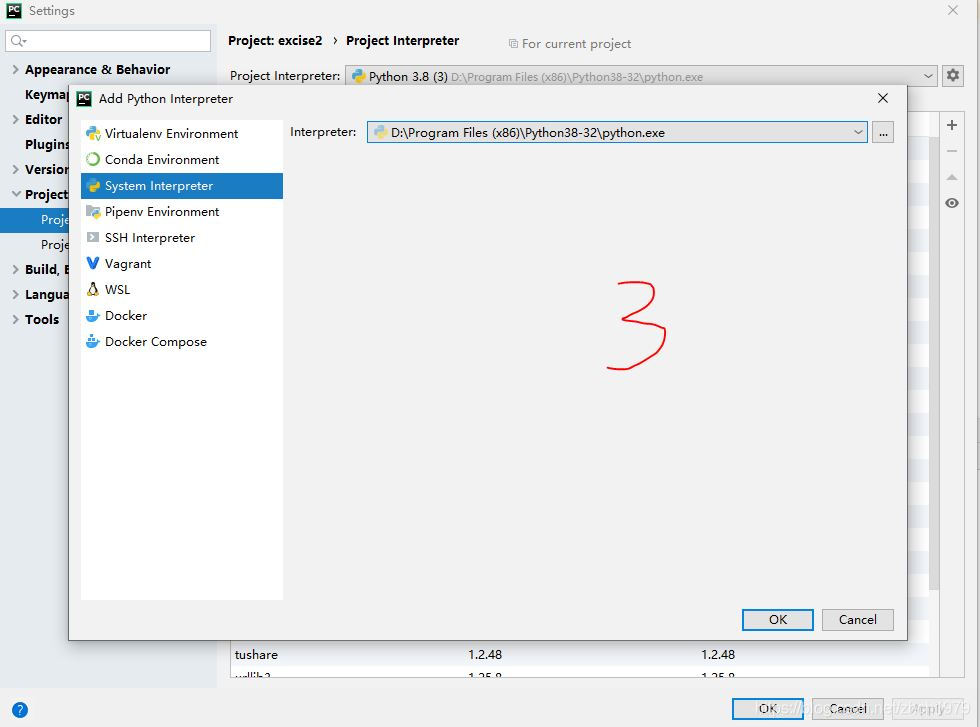The height and width of the screenshot is (727, 980).
Task: Select System Interpreter entry
Action: pos(159,186)
